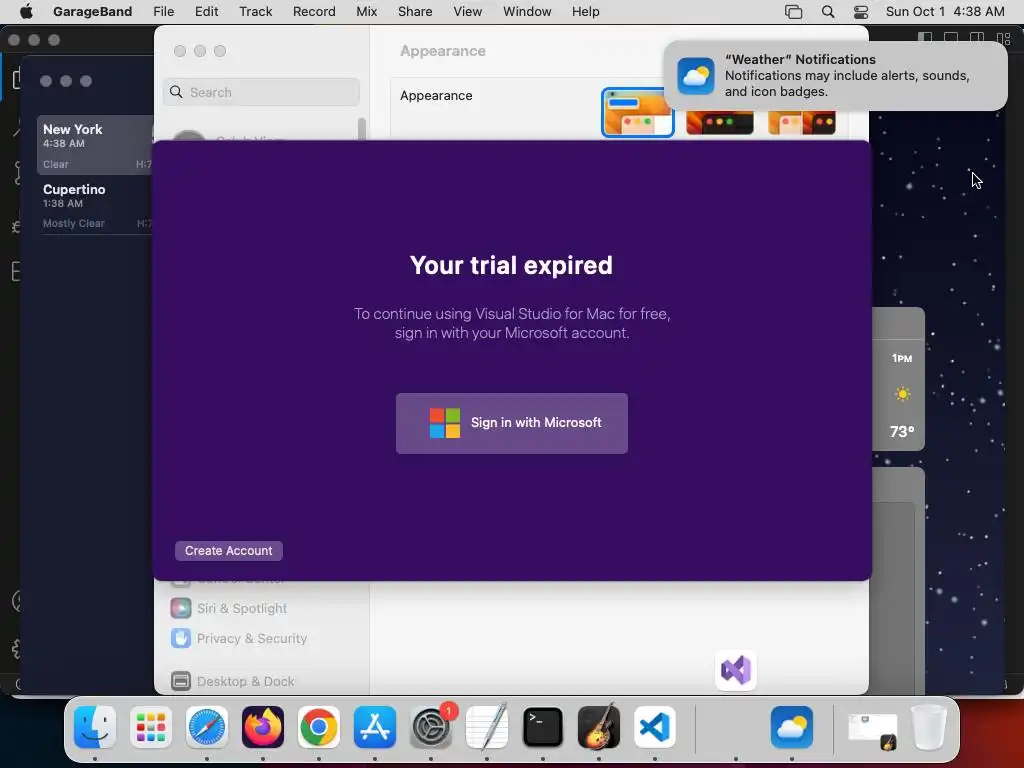Open Launchpad from the Dock

pos(151,727)
